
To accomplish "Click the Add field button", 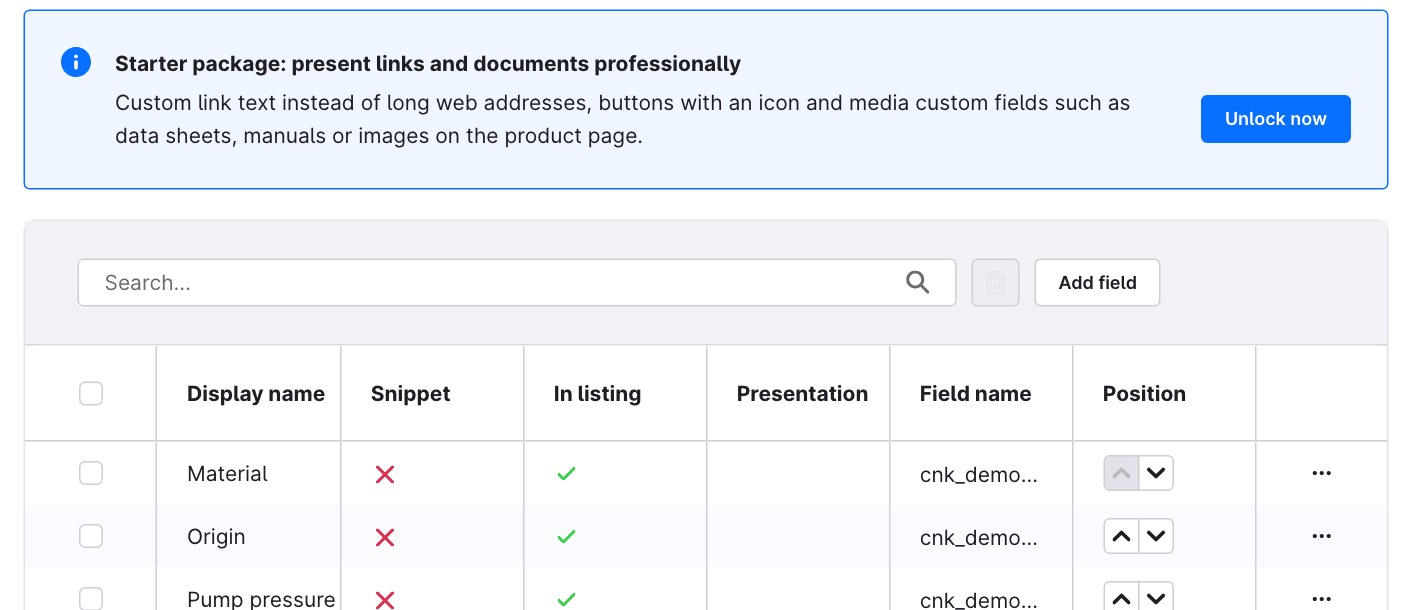I will [x=1097, y=283].
